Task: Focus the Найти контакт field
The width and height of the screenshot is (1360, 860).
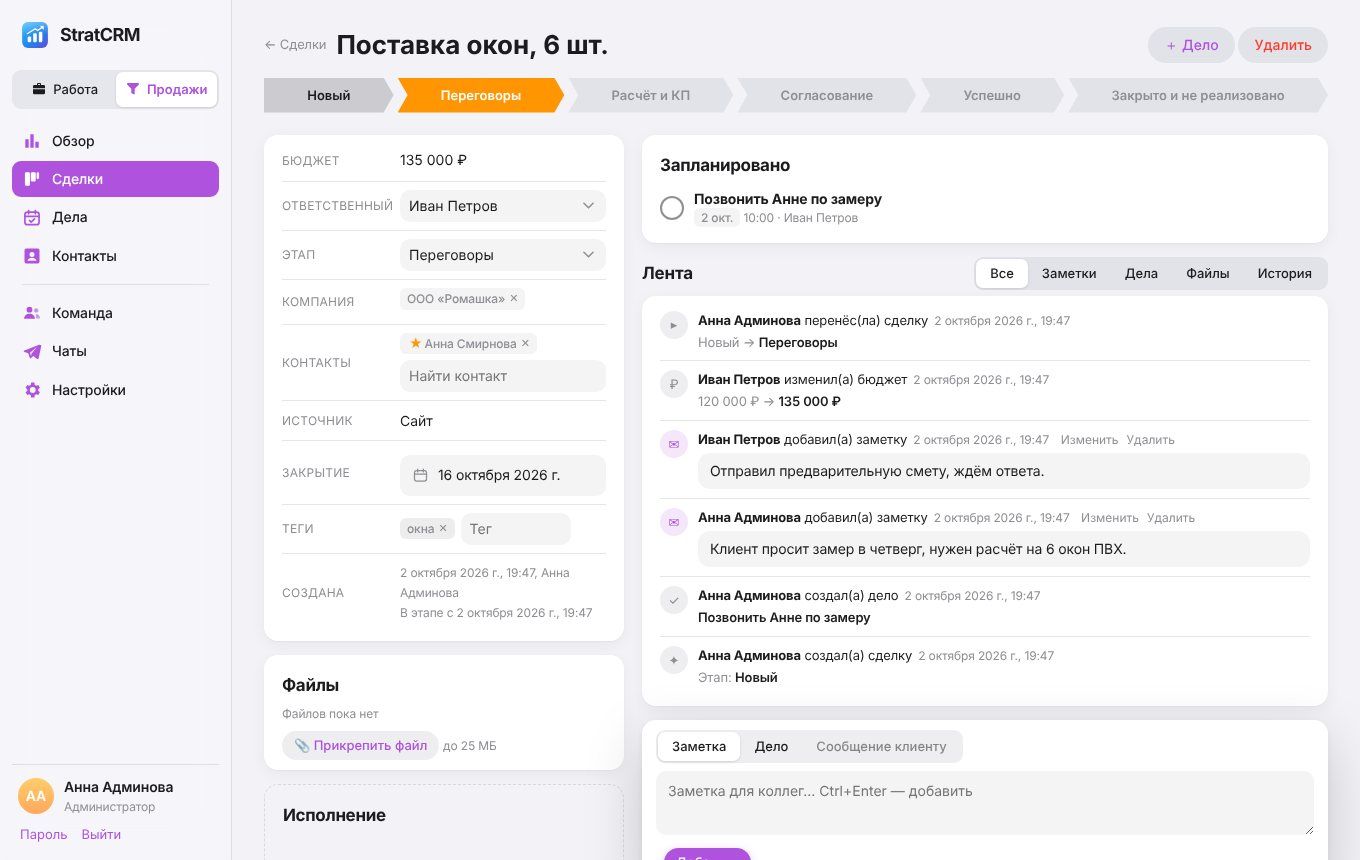Action: pyautogui.click(x=503, y=376)
